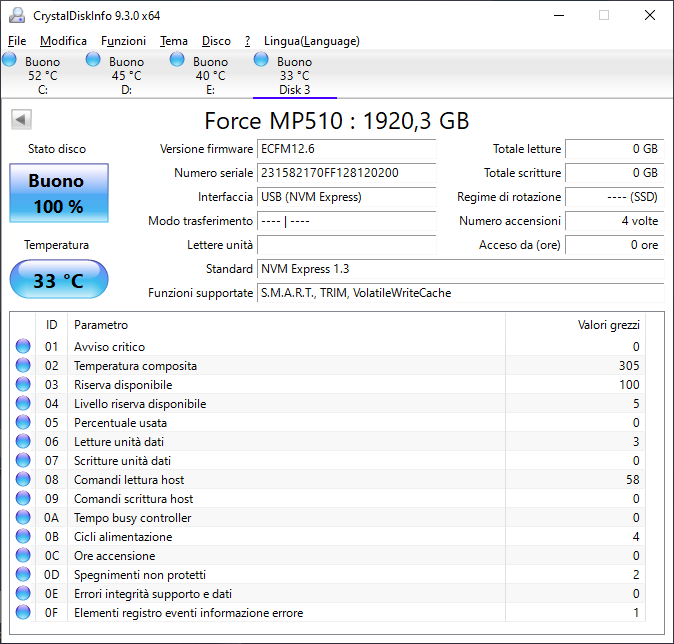Click status orb of row 01 Avviso critico
This screenshot has height=644, width=674.
(23, 347)
